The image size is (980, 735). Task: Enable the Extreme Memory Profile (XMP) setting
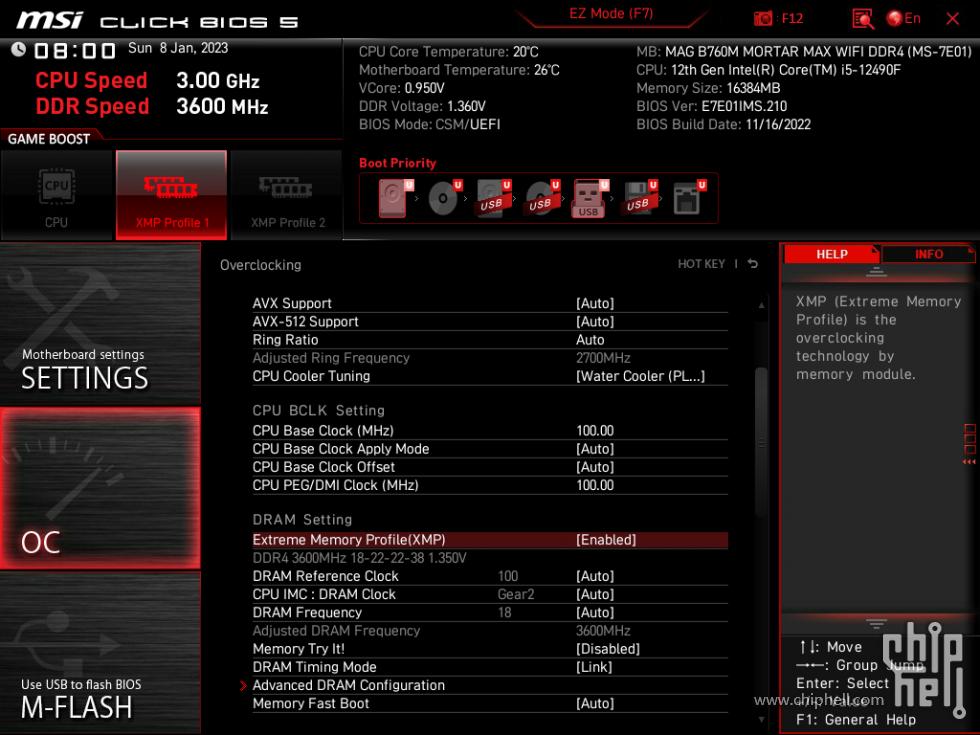(x=490, y=539)
